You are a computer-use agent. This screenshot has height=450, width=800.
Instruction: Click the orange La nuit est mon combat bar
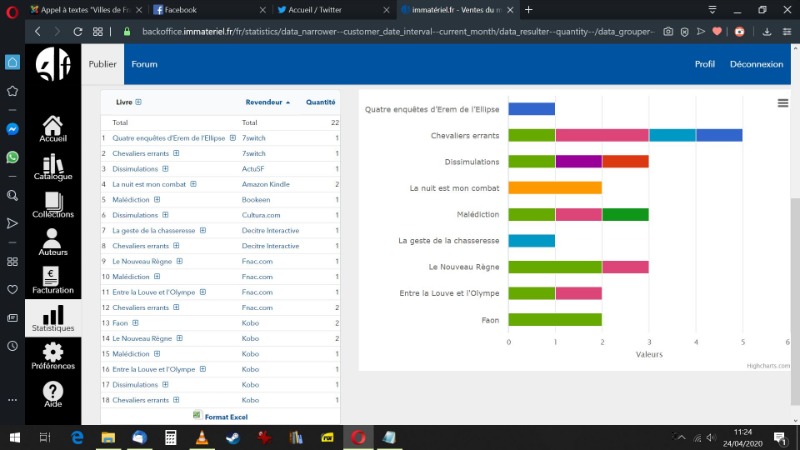pos(555,187)
